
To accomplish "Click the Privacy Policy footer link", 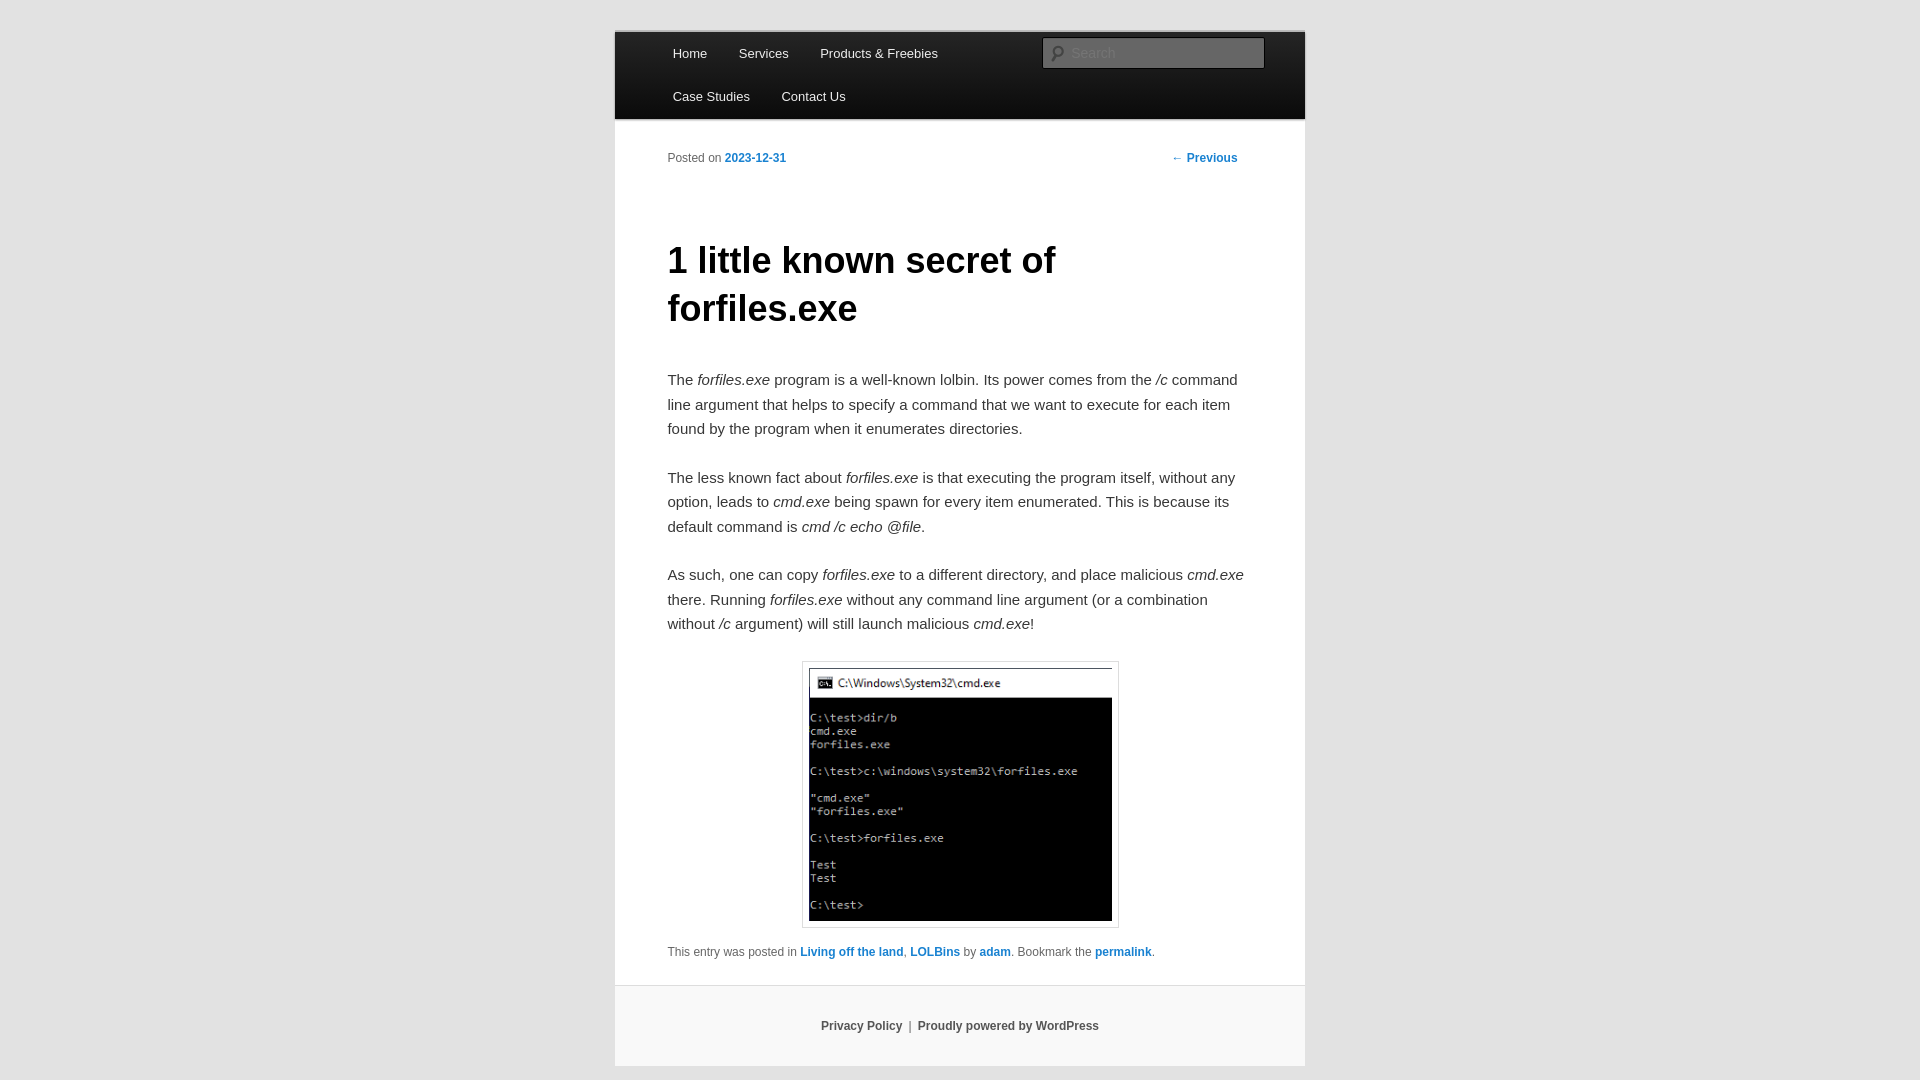I will (x=861, y=1025).
